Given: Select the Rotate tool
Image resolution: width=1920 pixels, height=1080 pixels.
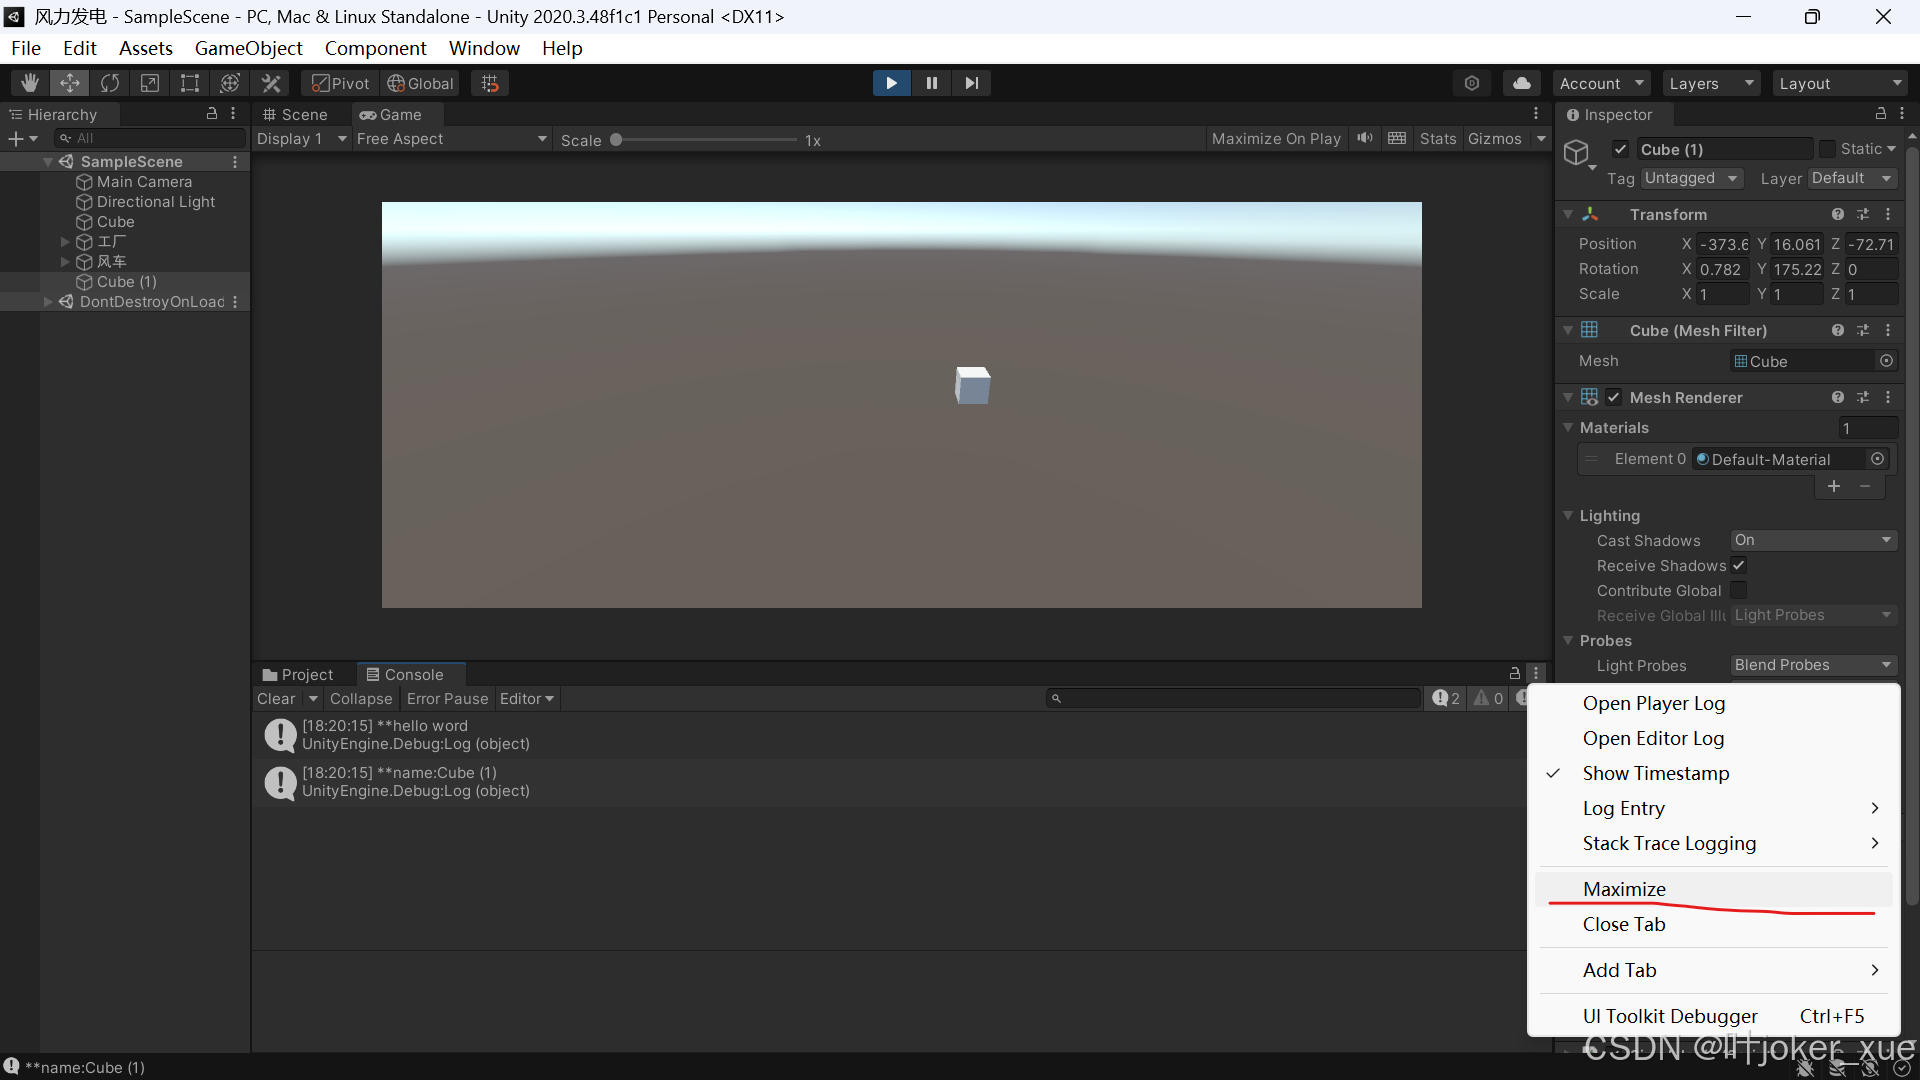Looking at the screenshot, I should (109, 83).
